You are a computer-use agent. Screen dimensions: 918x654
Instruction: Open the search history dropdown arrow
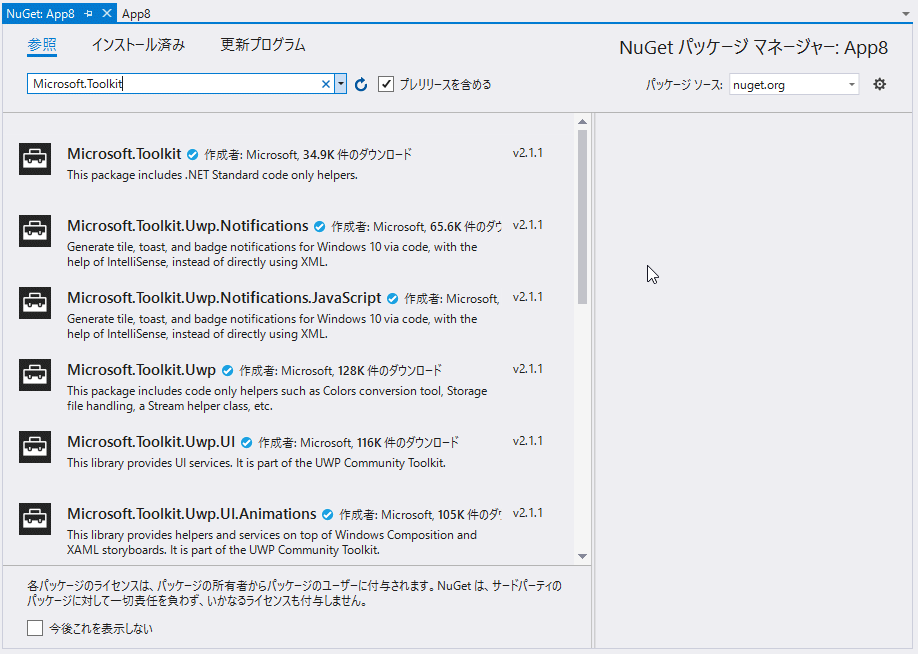click(342, 84)
